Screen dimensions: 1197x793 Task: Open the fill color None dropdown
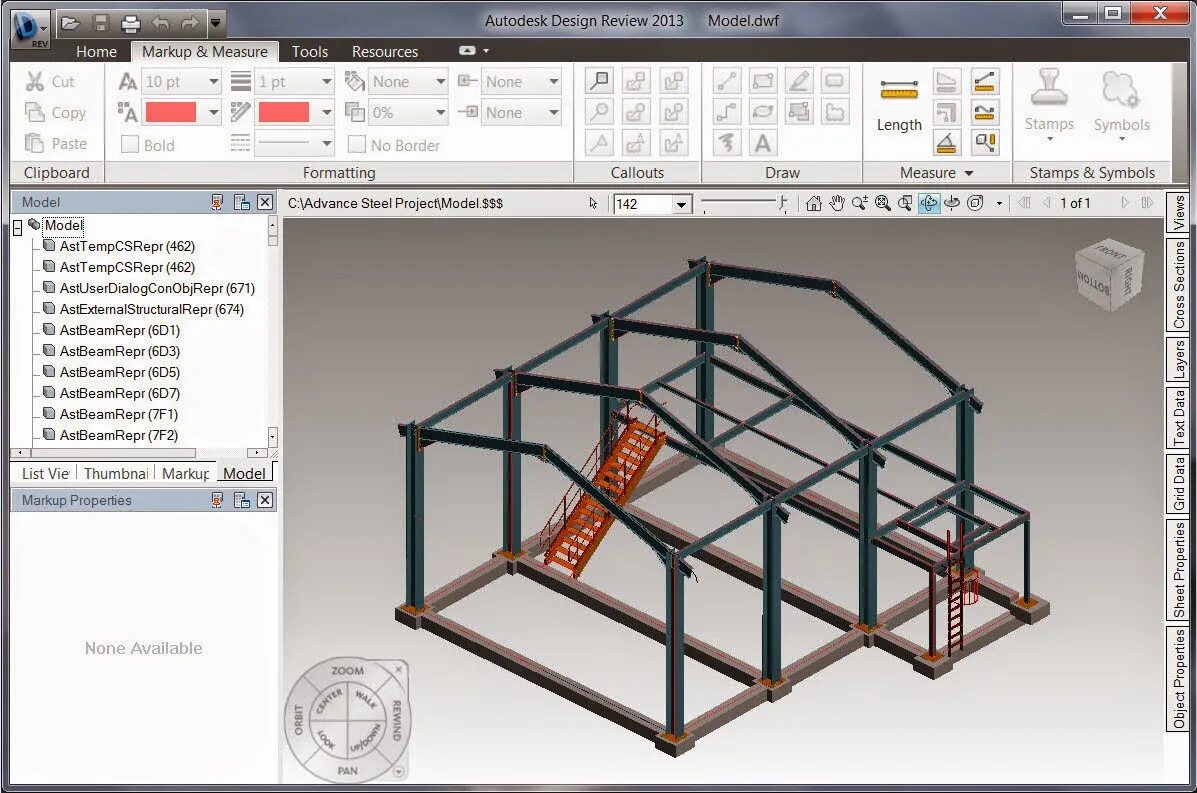[440, 81]
